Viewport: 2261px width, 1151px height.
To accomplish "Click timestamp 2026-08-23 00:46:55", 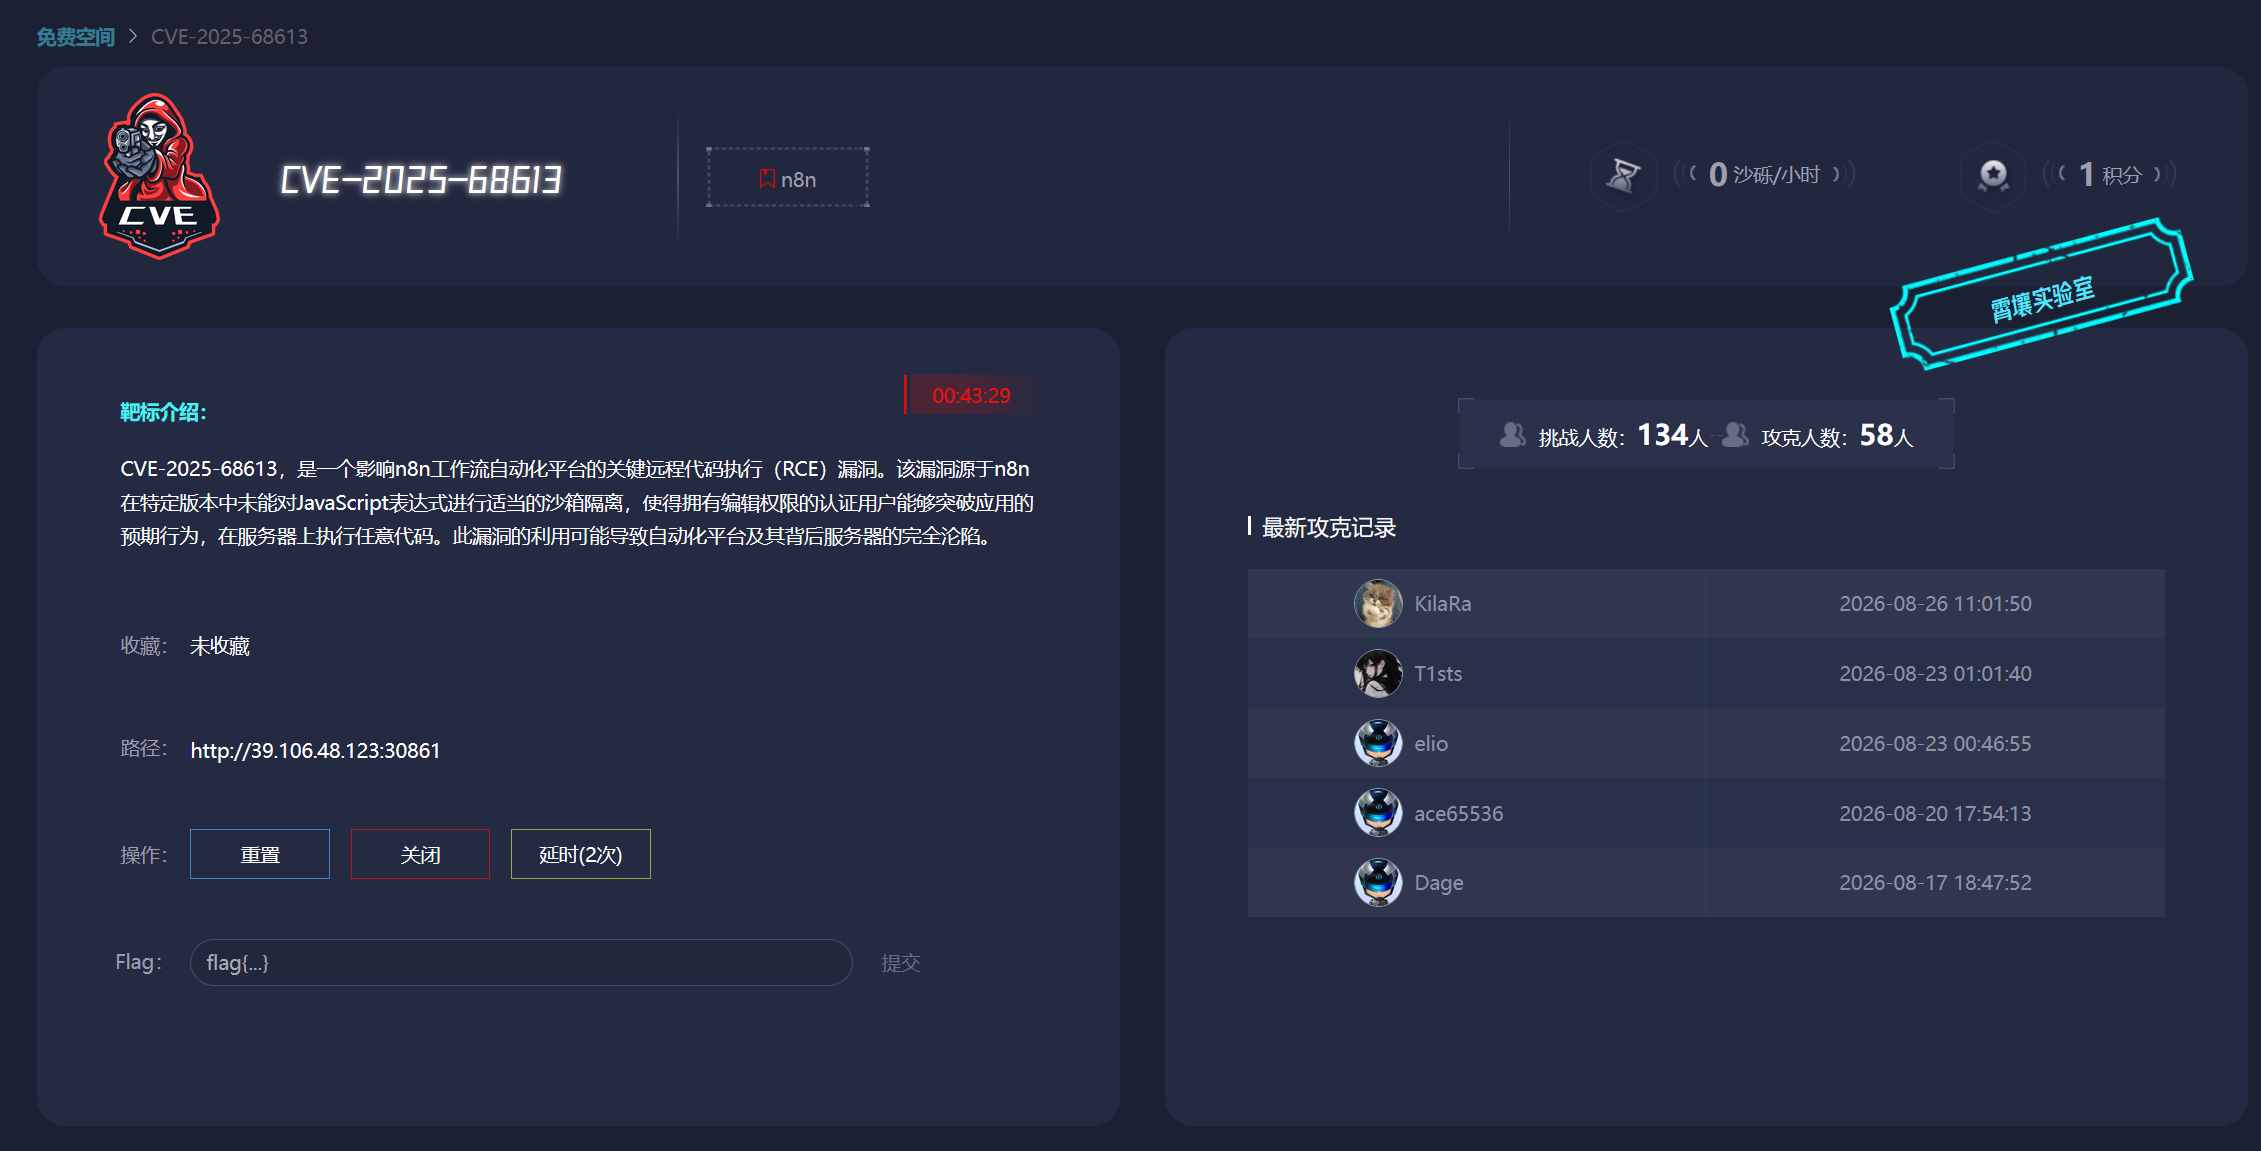I will point(1935,744).
